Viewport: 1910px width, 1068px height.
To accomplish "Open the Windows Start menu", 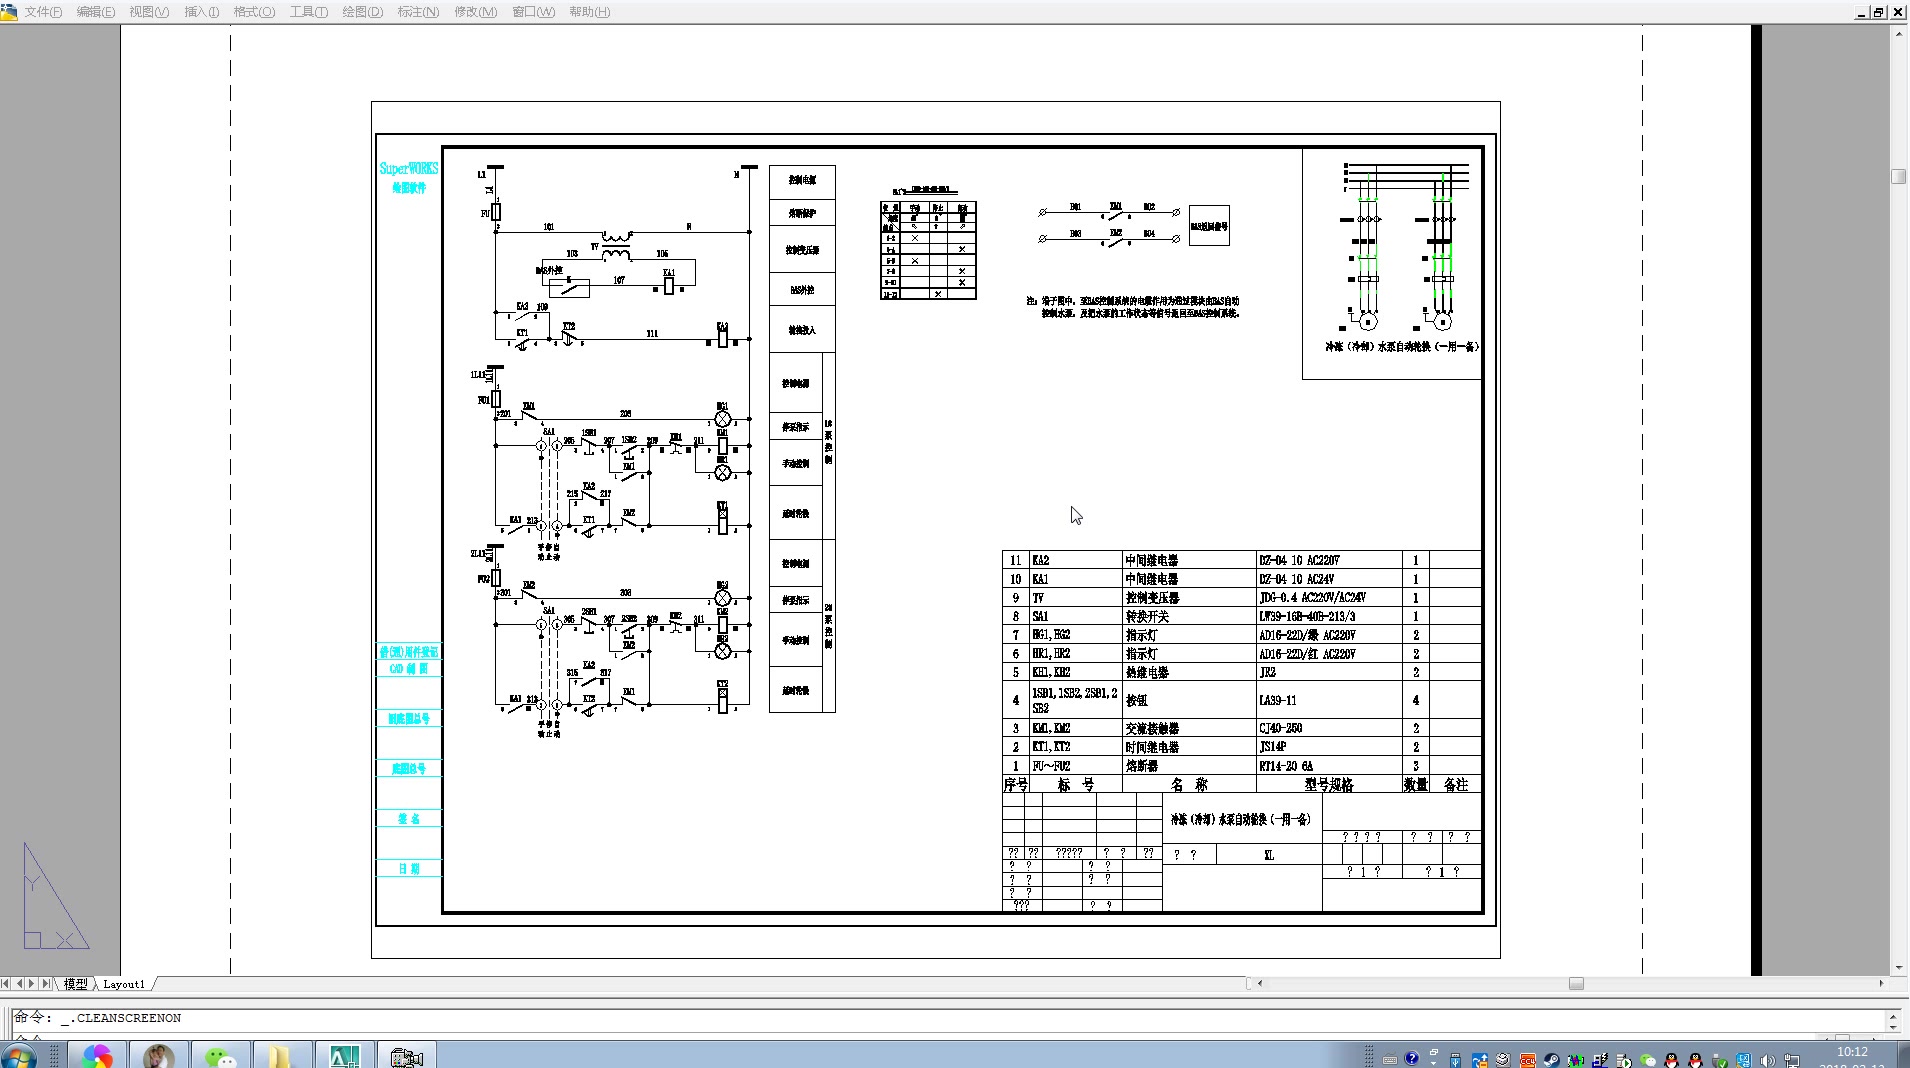I will tap(18, 1056).
